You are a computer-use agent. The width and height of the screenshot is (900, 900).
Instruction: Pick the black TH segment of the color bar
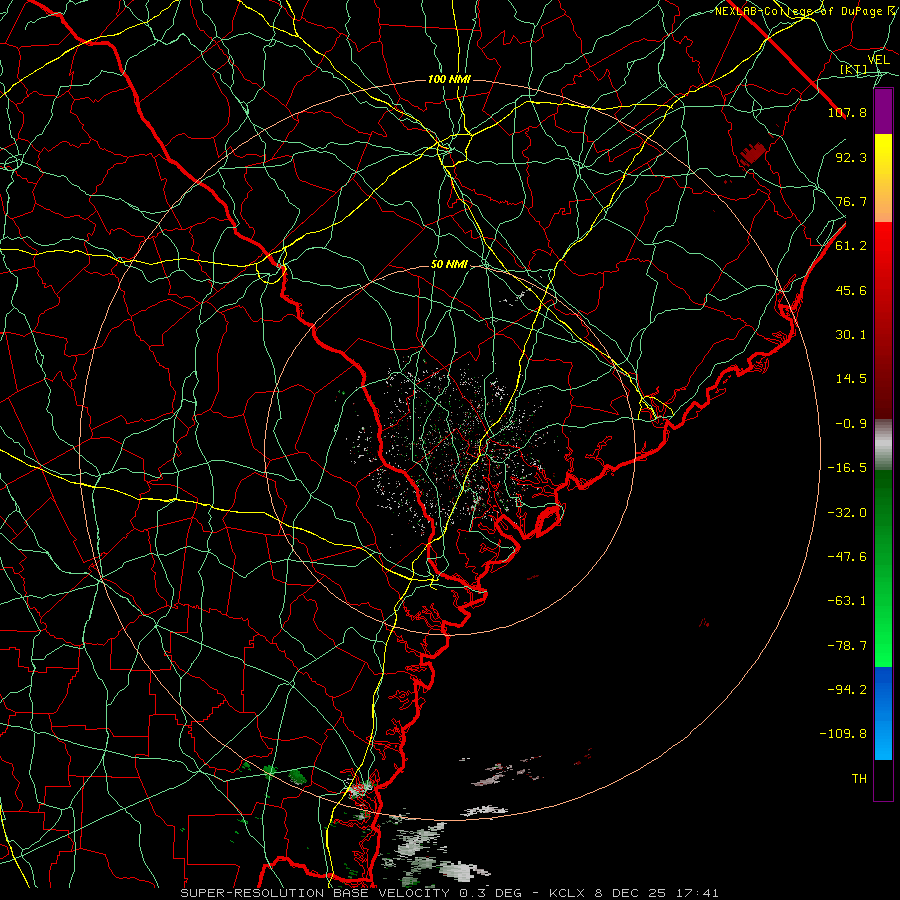tap(883, 779)
